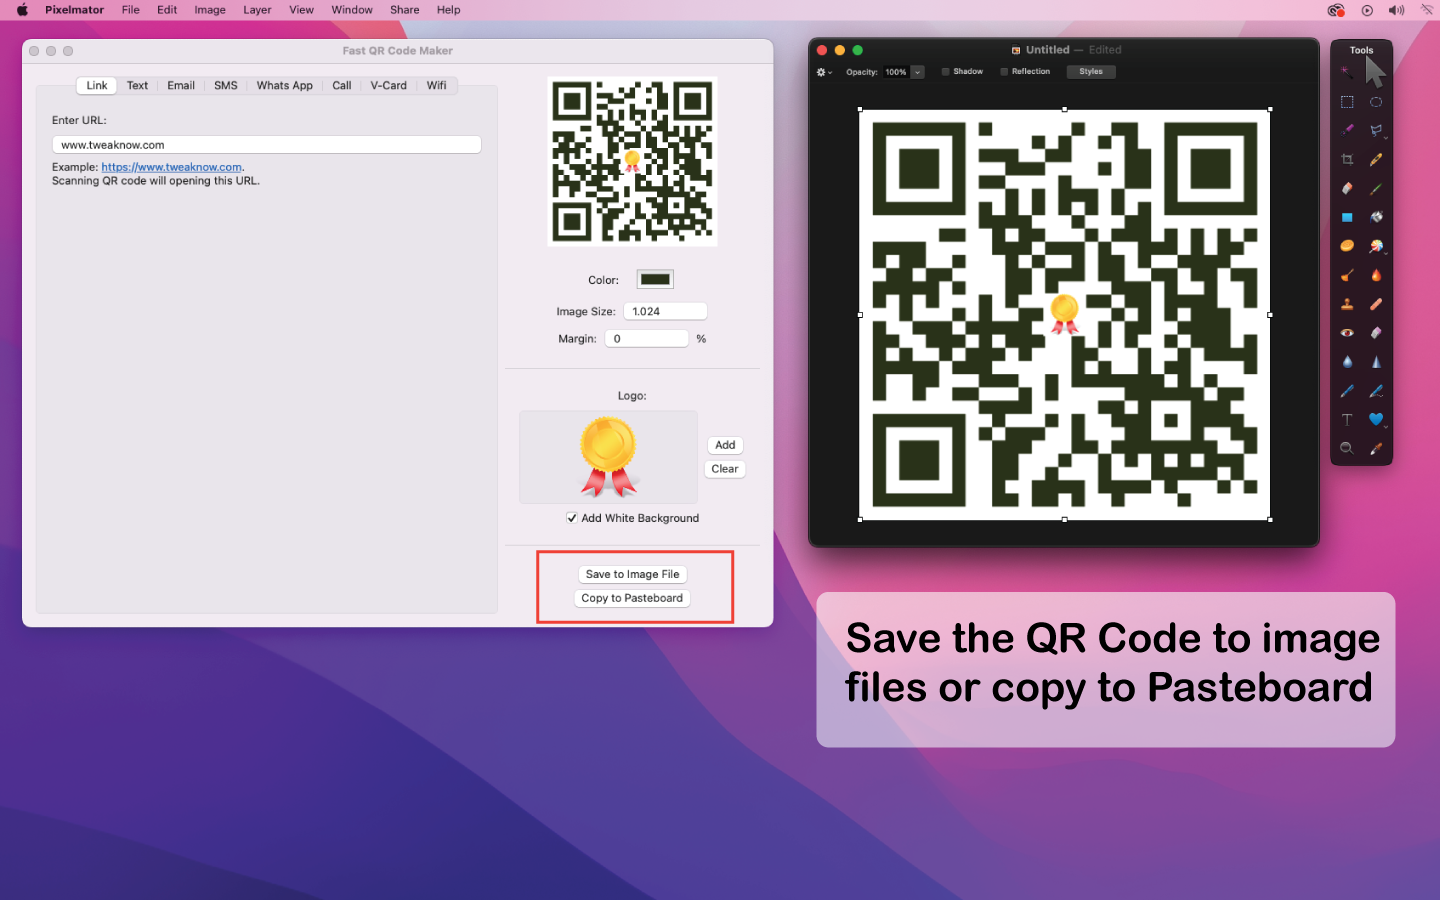Select the Red Eye tool
The image size is (1440, 900).
click(1347, 333)
